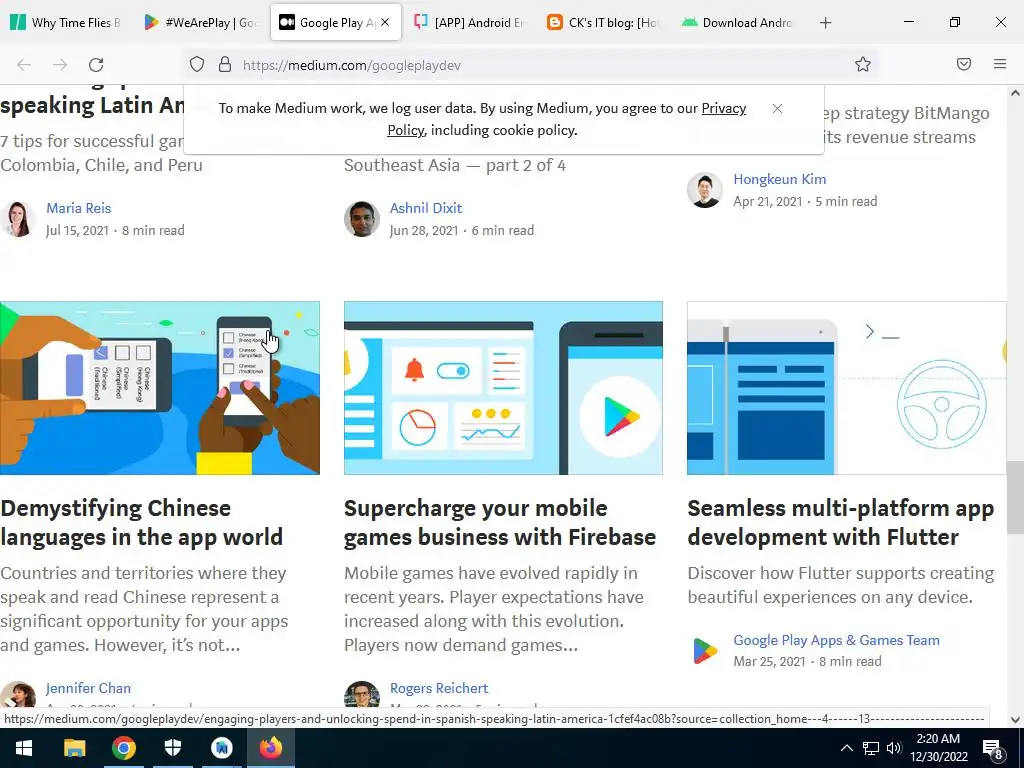This screenshot has height=768, width=1024.
Task: Open the taskbar clock and date
Action: (938, 748)
